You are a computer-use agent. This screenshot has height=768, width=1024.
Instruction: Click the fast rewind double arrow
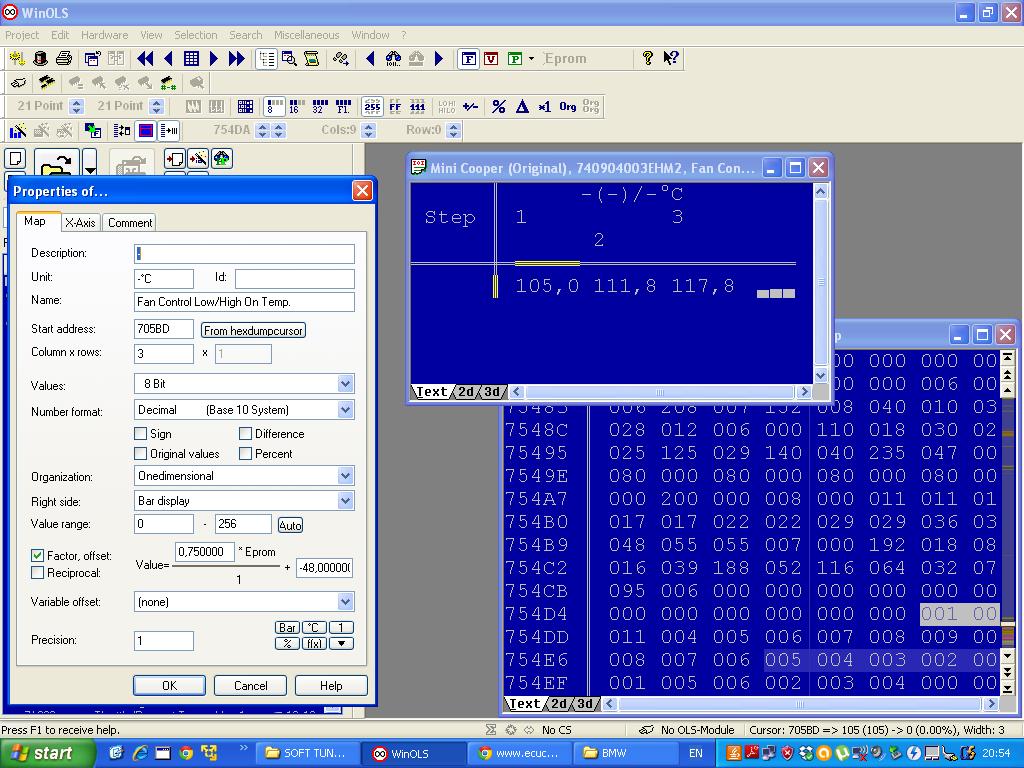pyautogui.click(x=145, y=59)
